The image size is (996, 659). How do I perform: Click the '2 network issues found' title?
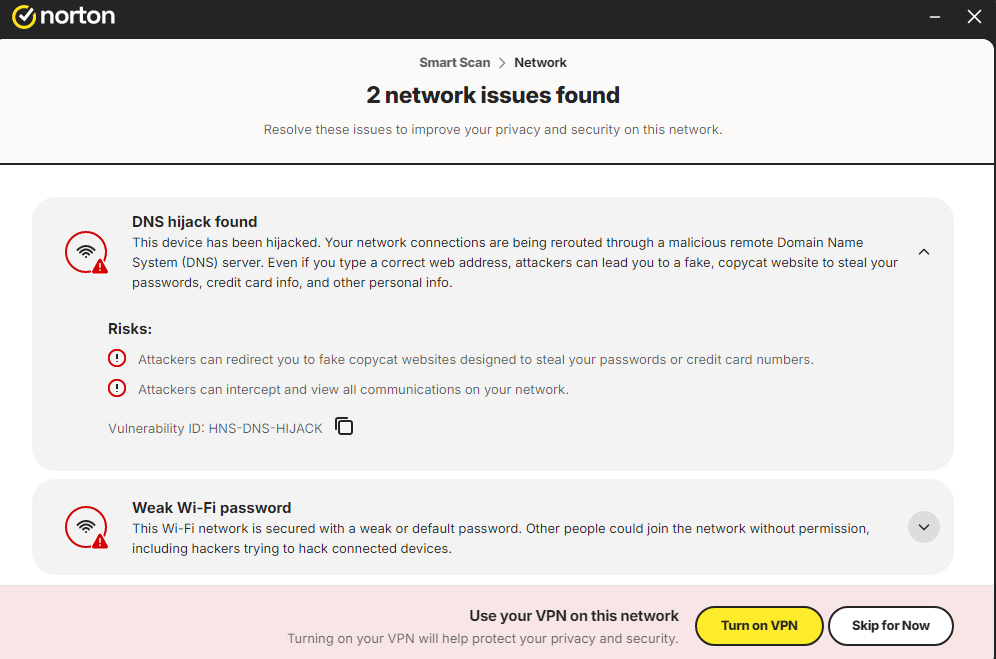point(493,95)
